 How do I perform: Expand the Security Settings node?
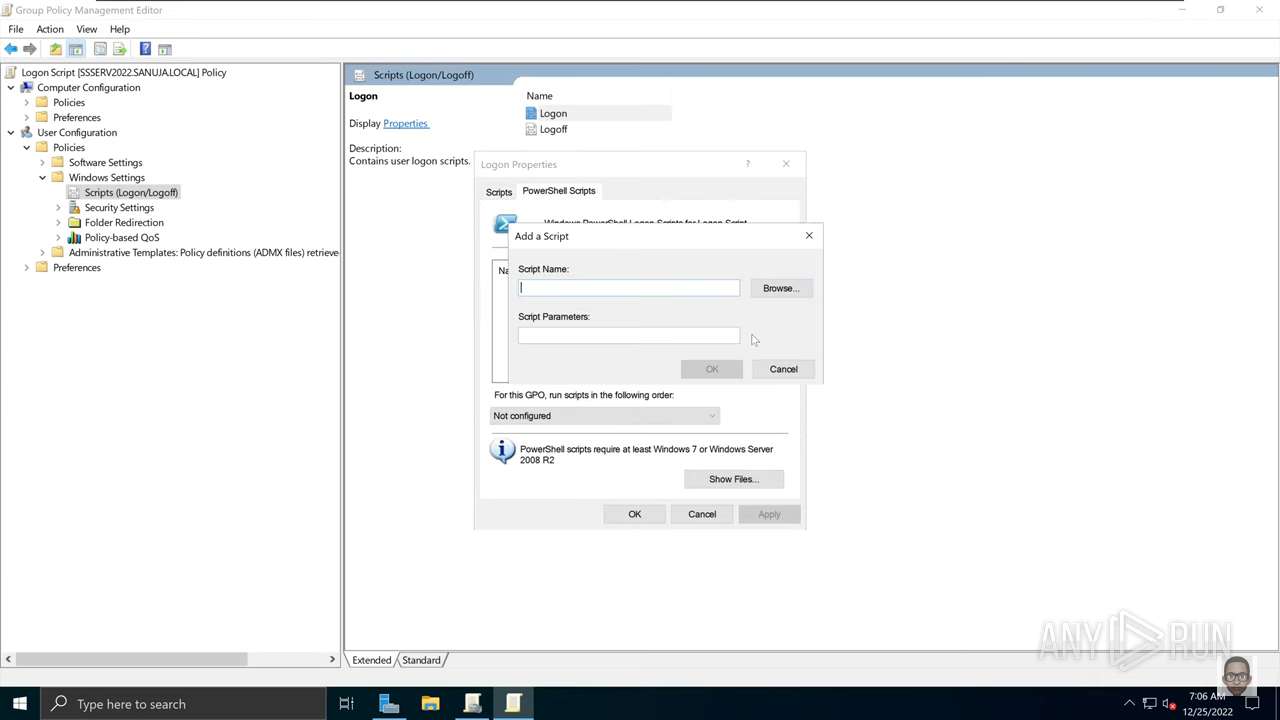(59, 207)
